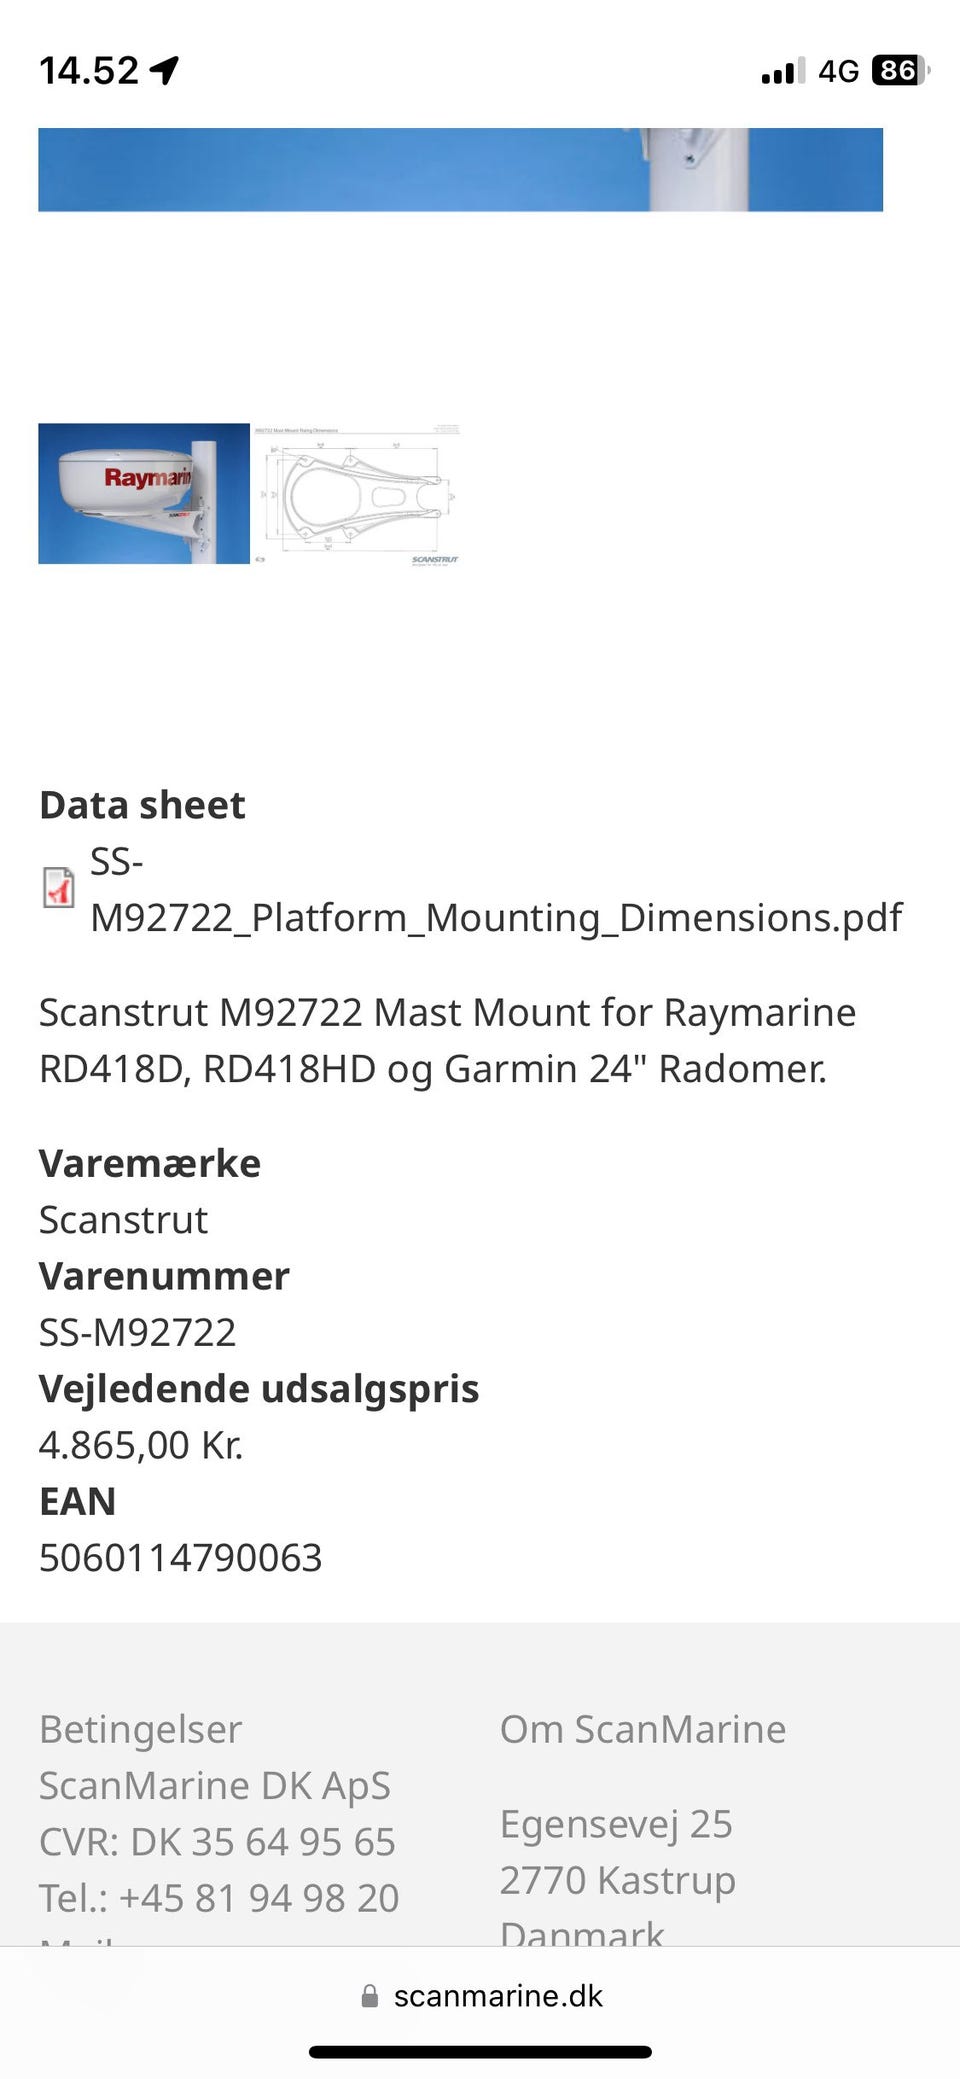Tap the 4G network indicator

[x=838, y=71]
